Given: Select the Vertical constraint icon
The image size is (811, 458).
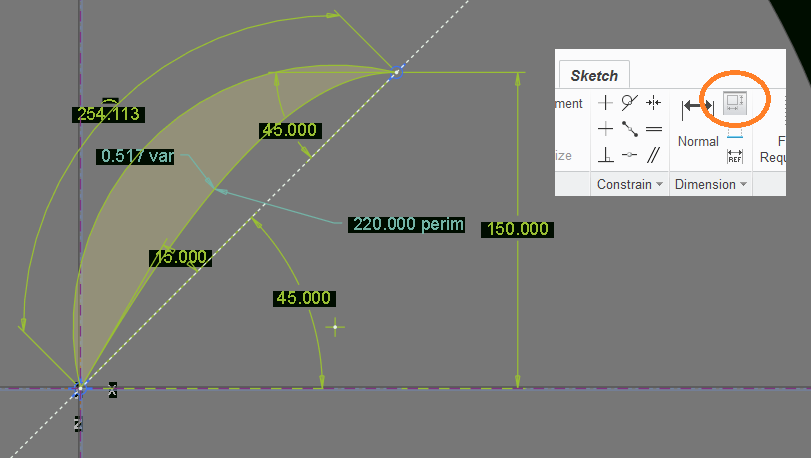Looking at the screenshot, I should [x=605, y=102].
